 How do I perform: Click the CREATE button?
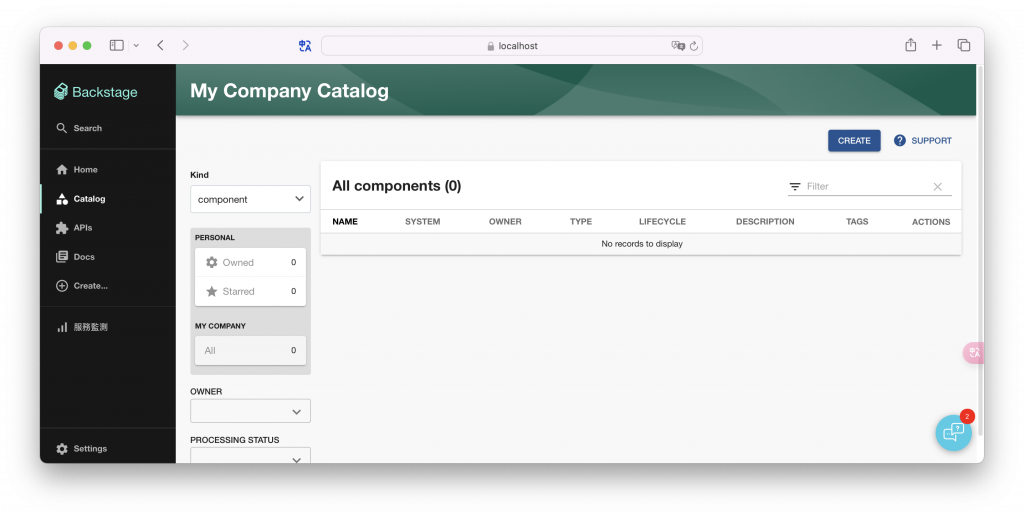click(x=854, y=140)
